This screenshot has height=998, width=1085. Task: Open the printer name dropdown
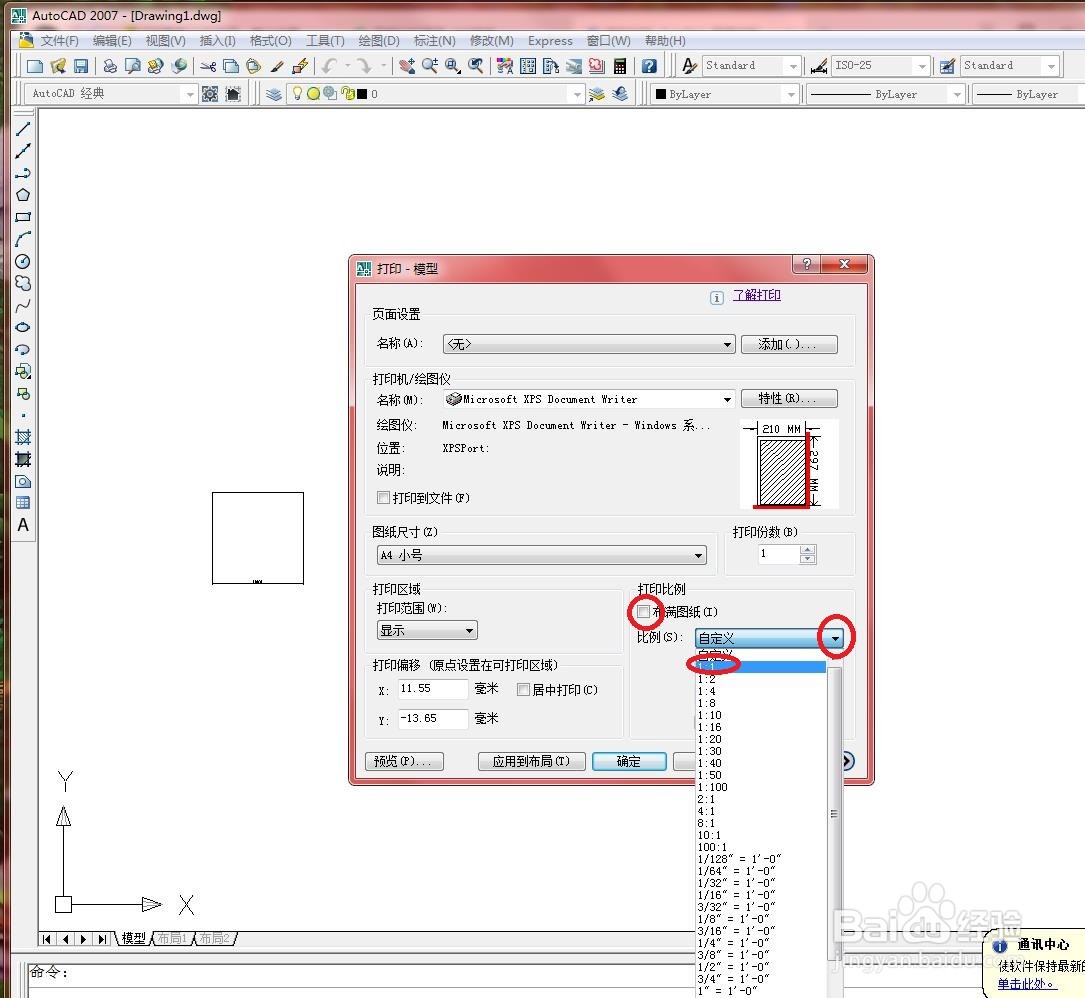tap(589, 399)
